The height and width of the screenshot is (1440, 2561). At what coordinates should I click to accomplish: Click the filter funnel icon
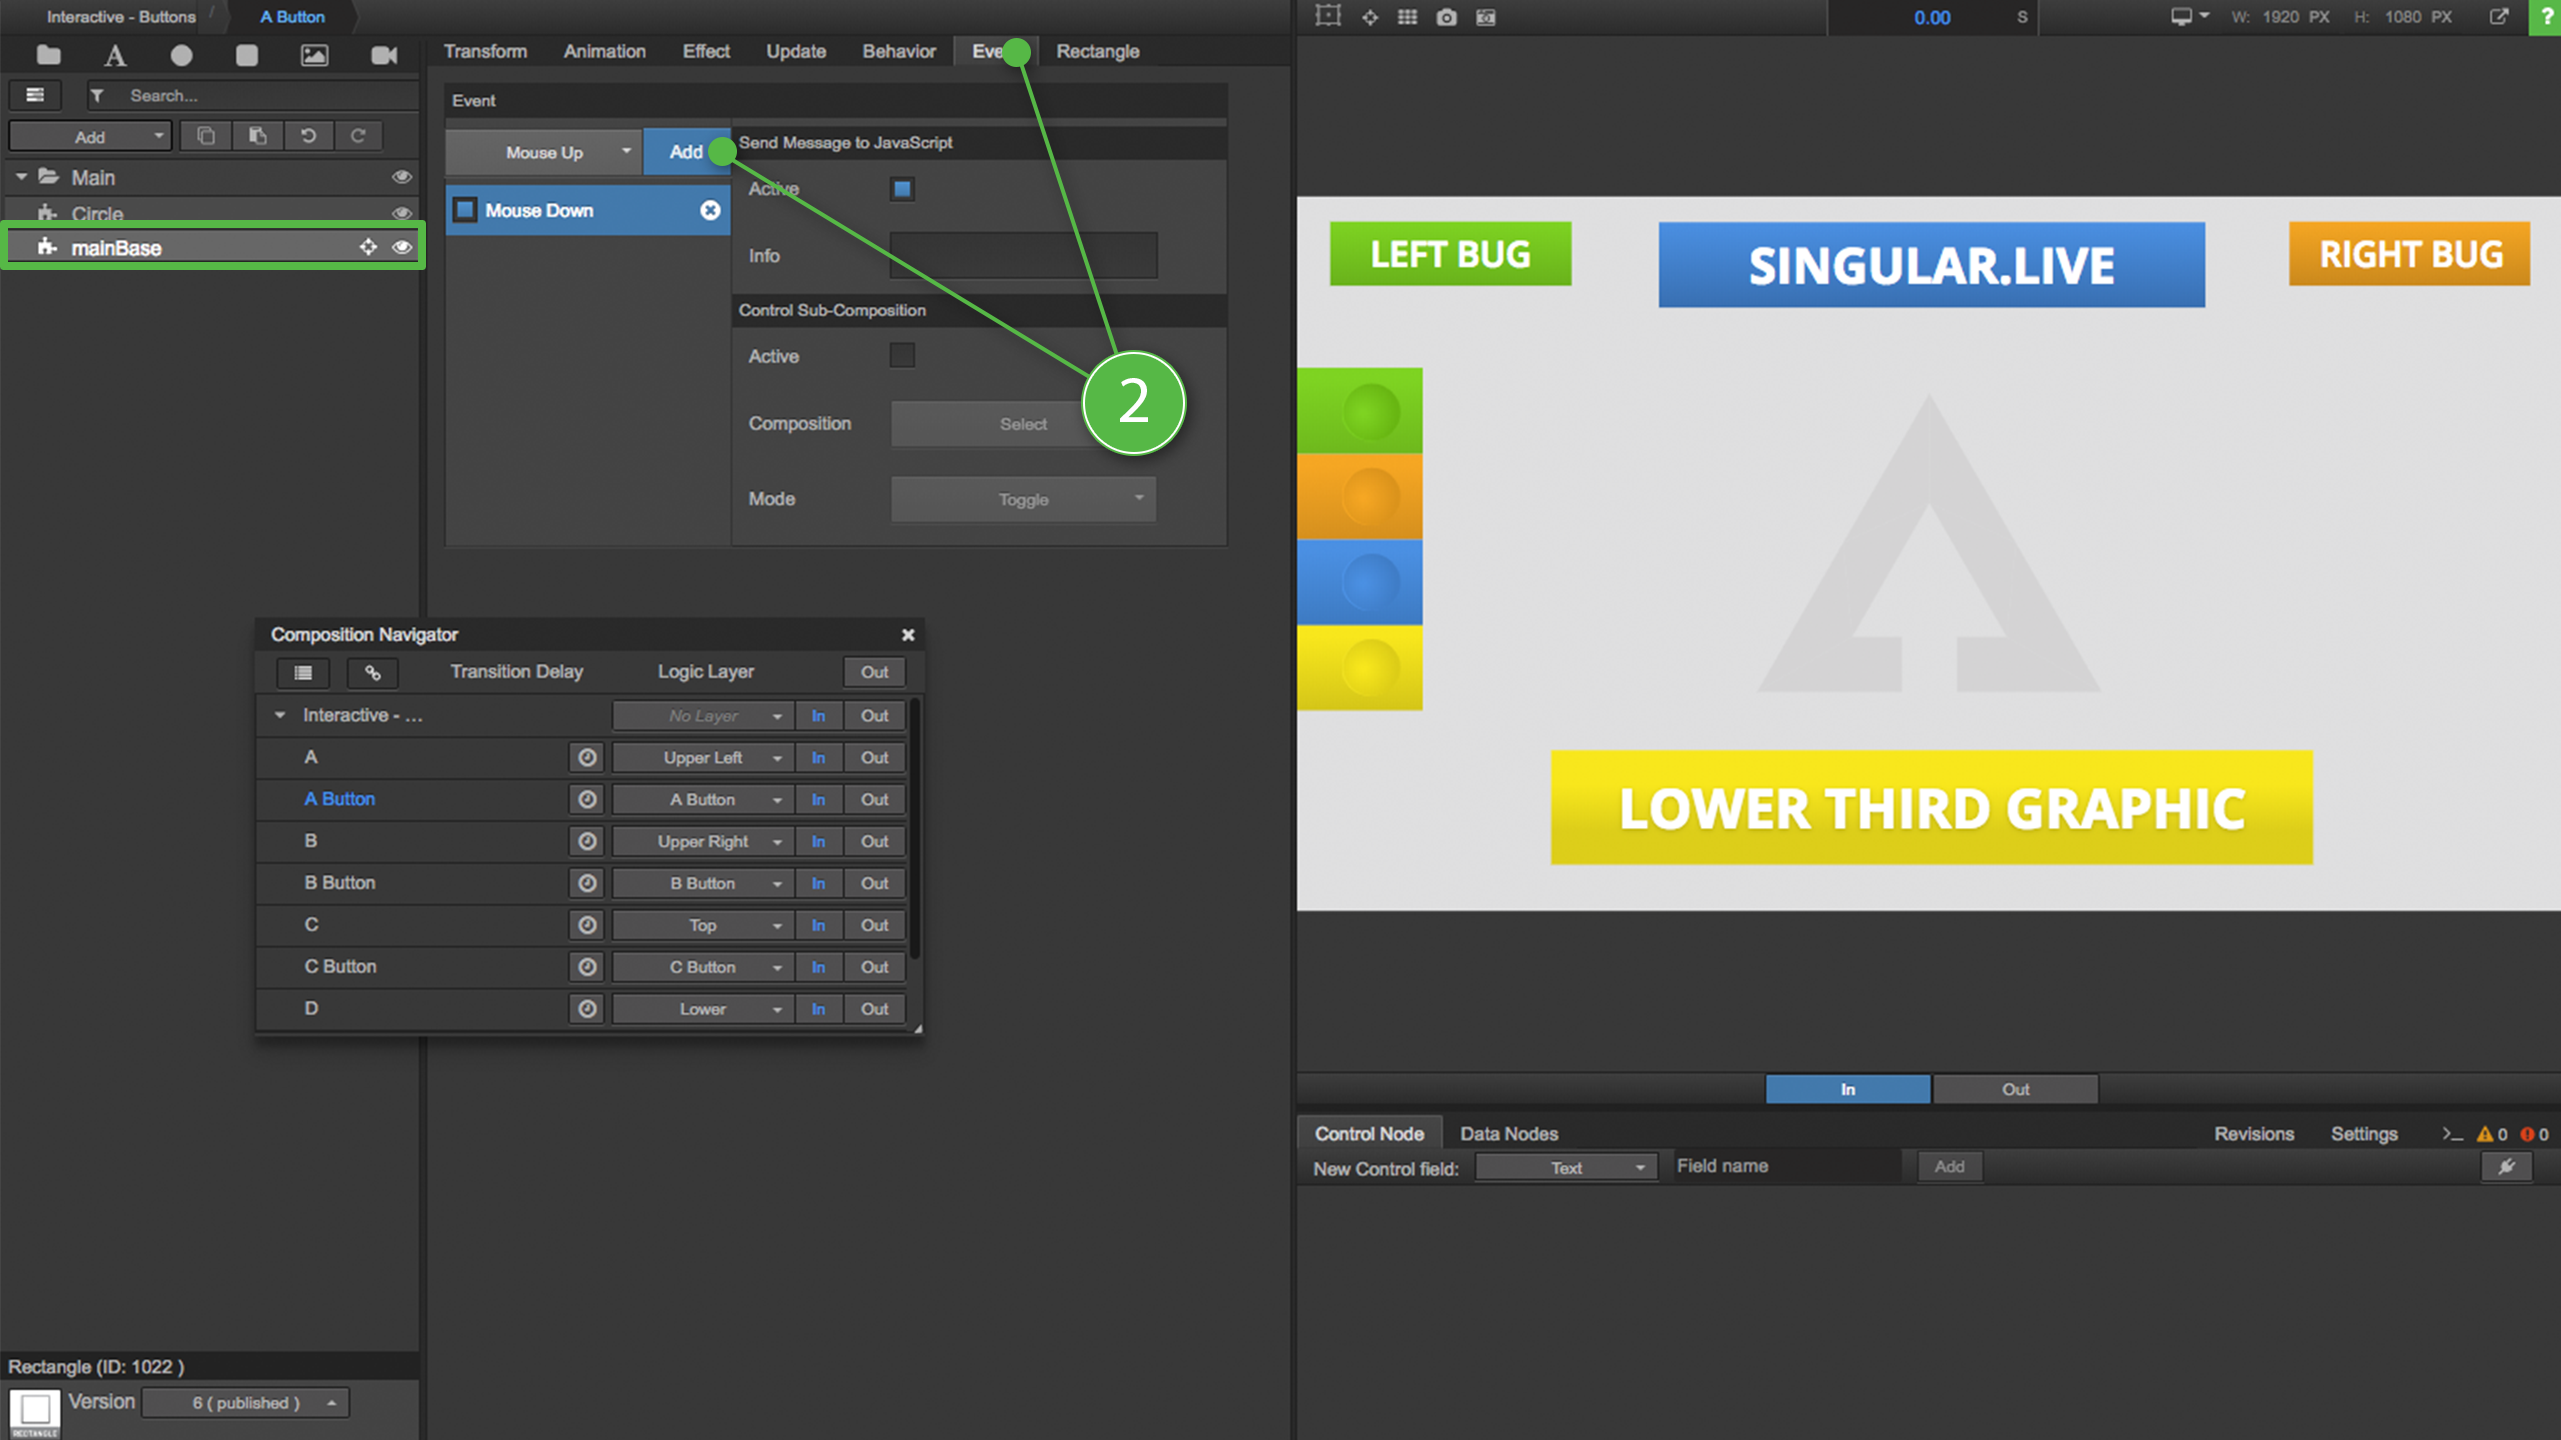coord(97,96)
